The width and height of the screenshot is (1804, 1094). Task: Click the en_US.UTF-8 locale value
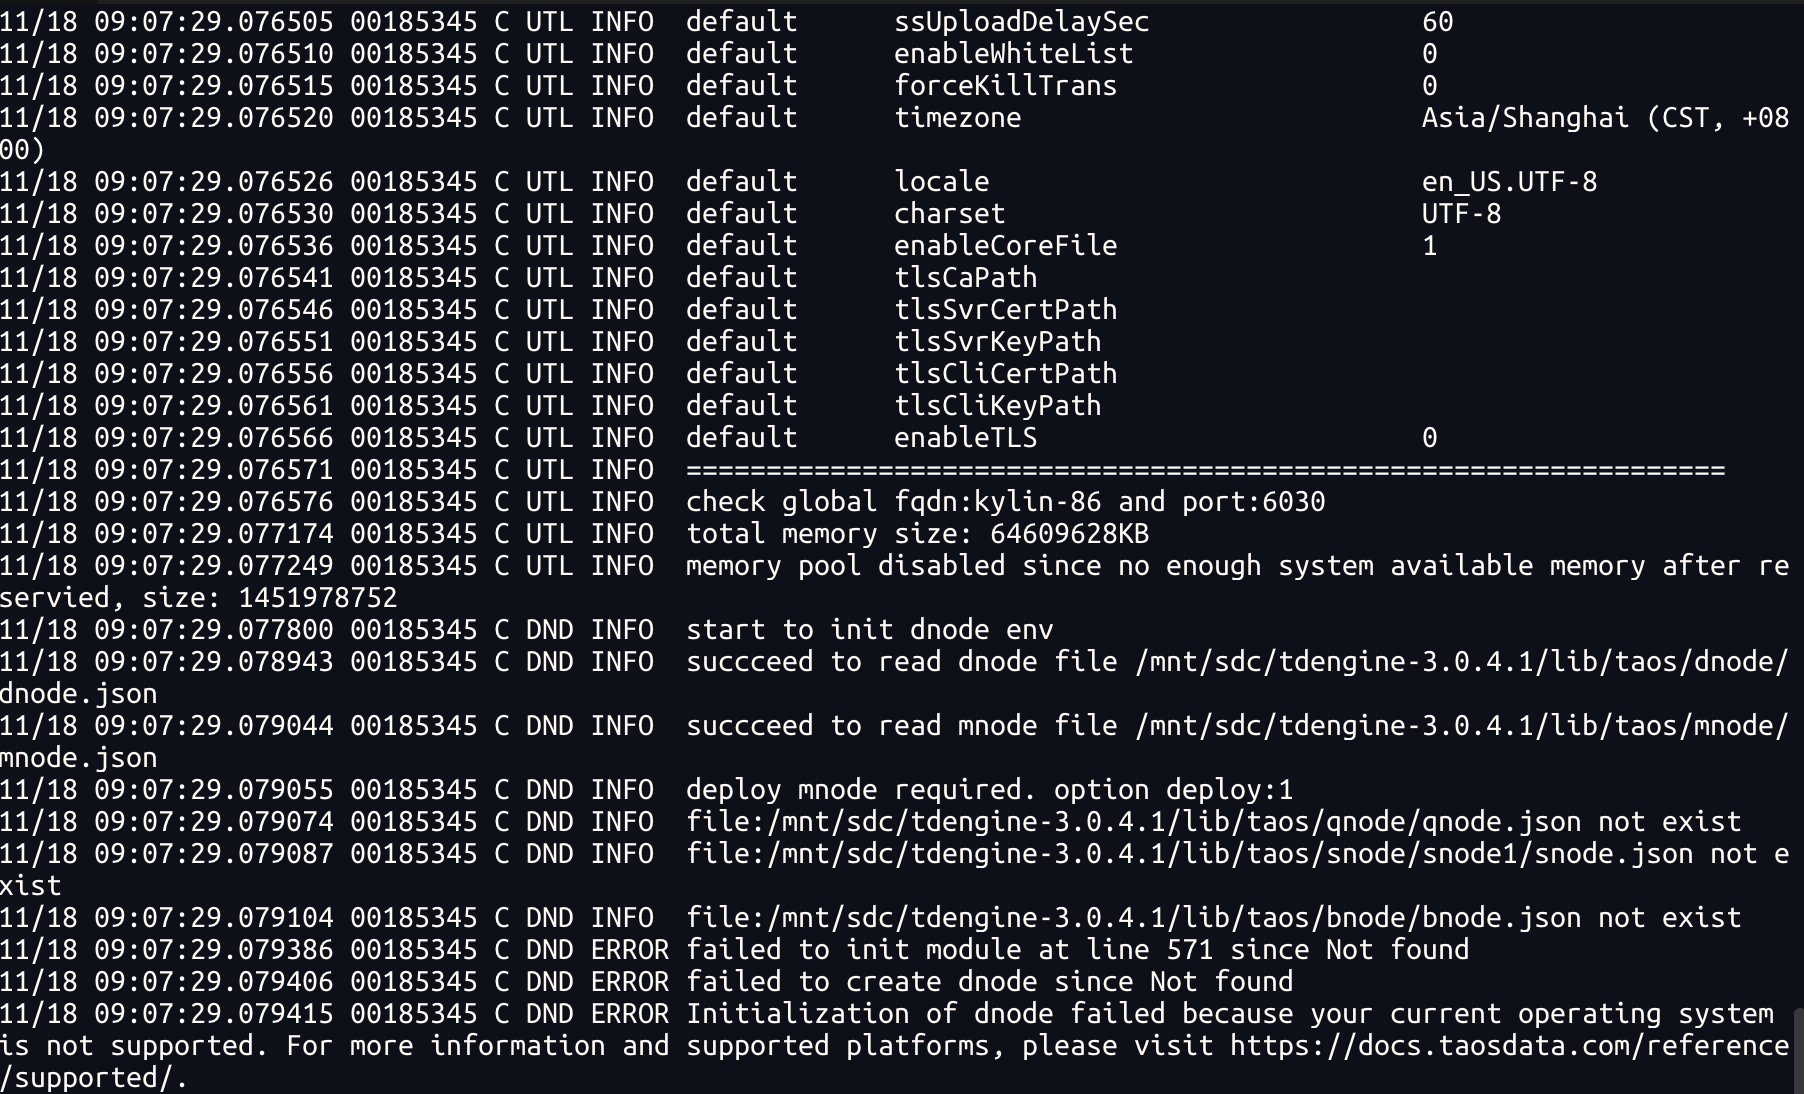click(x=1509, y=182)
